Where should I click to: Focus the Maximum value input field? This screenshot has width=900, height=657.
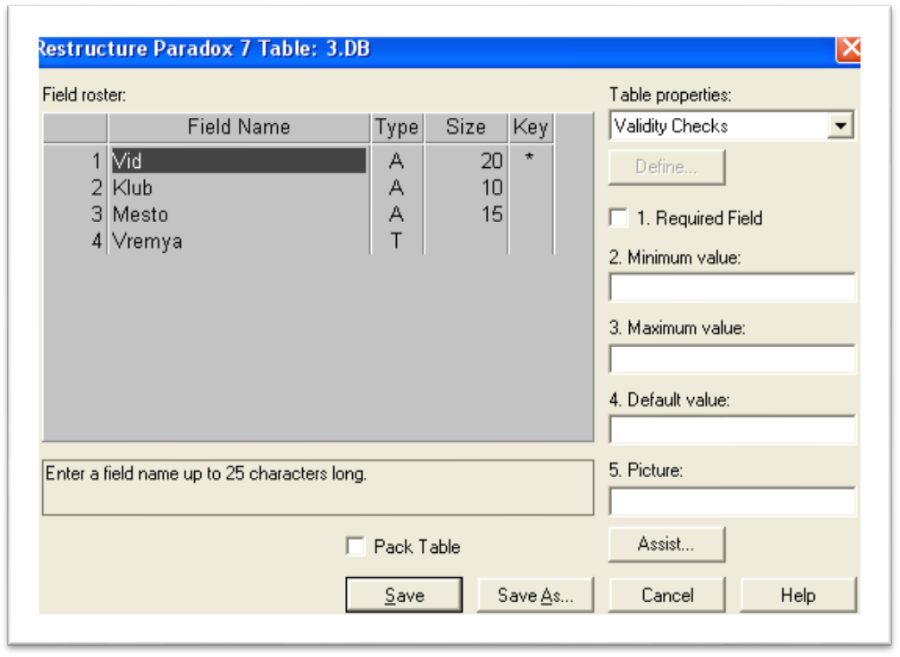[732, 359]
